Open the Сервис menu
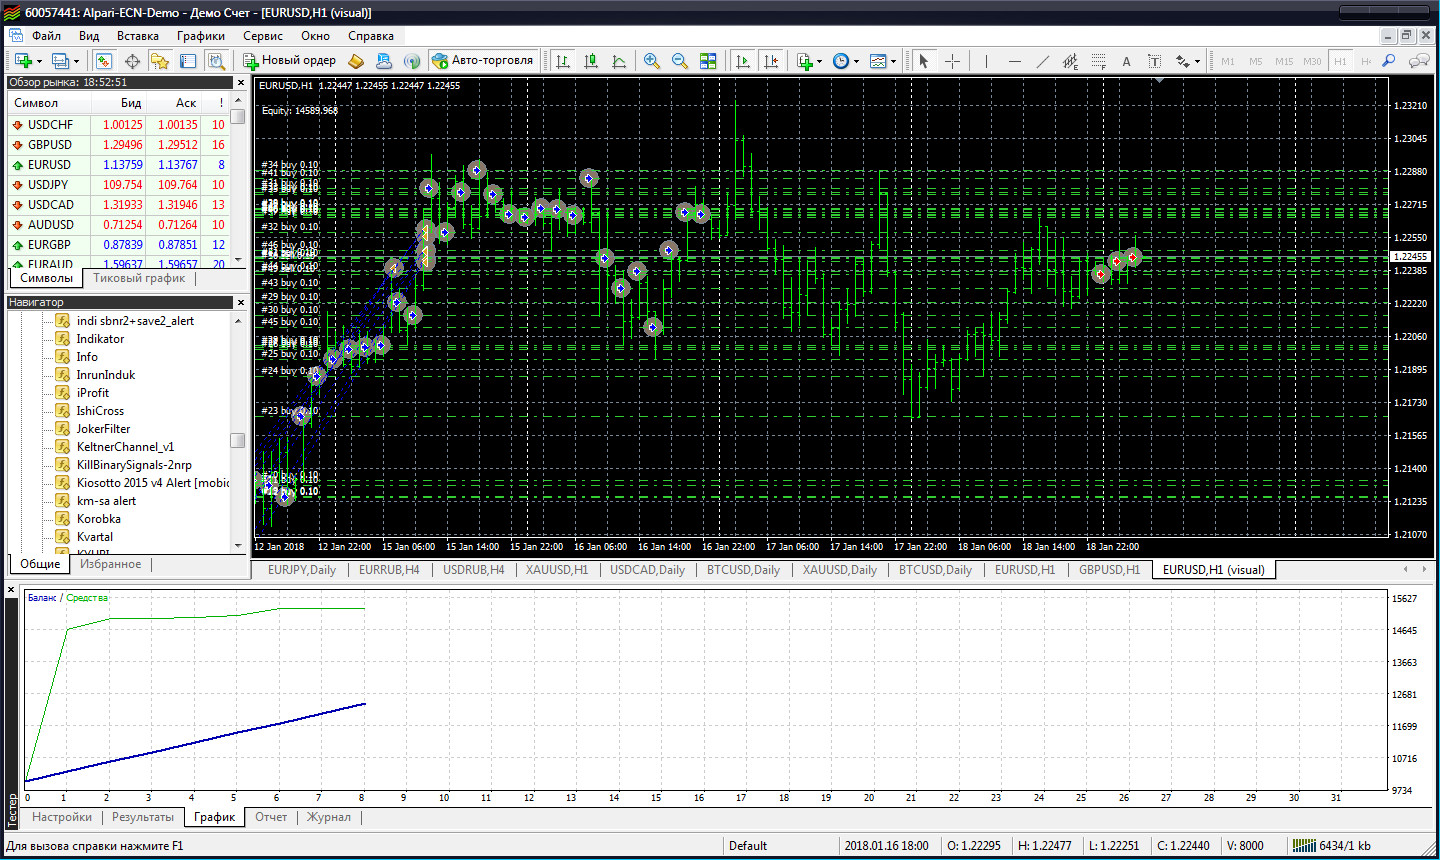 coord(263,36)
